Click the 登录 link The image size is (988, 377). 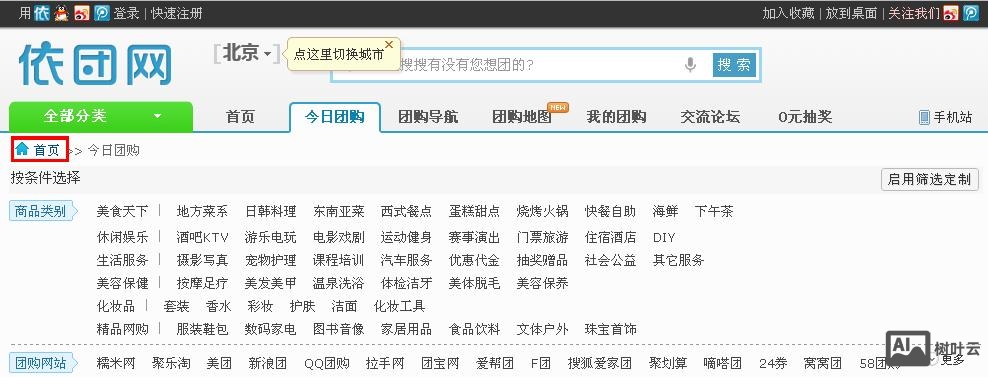click(x=127, y=13)
